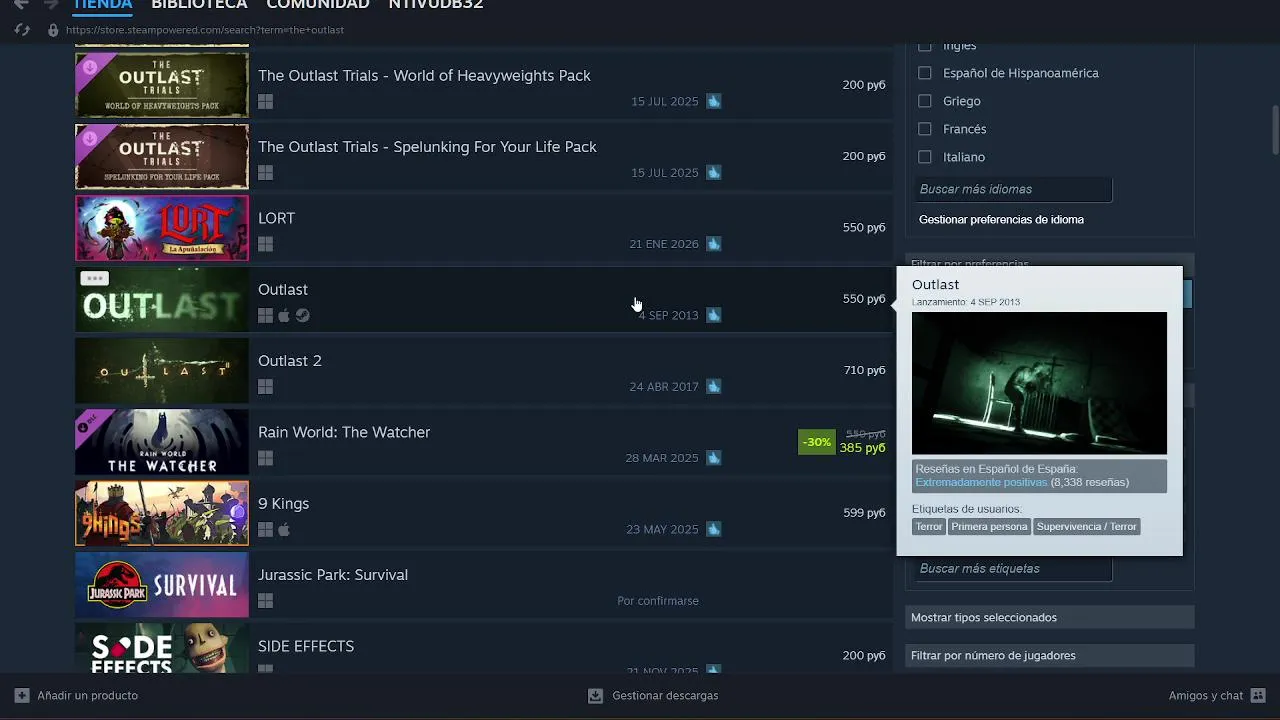Image resolution: width=1280 pixels, height=720 pixels.
Task: Click the review thumbs-up icon for LORT
Action: pos(714,244)
